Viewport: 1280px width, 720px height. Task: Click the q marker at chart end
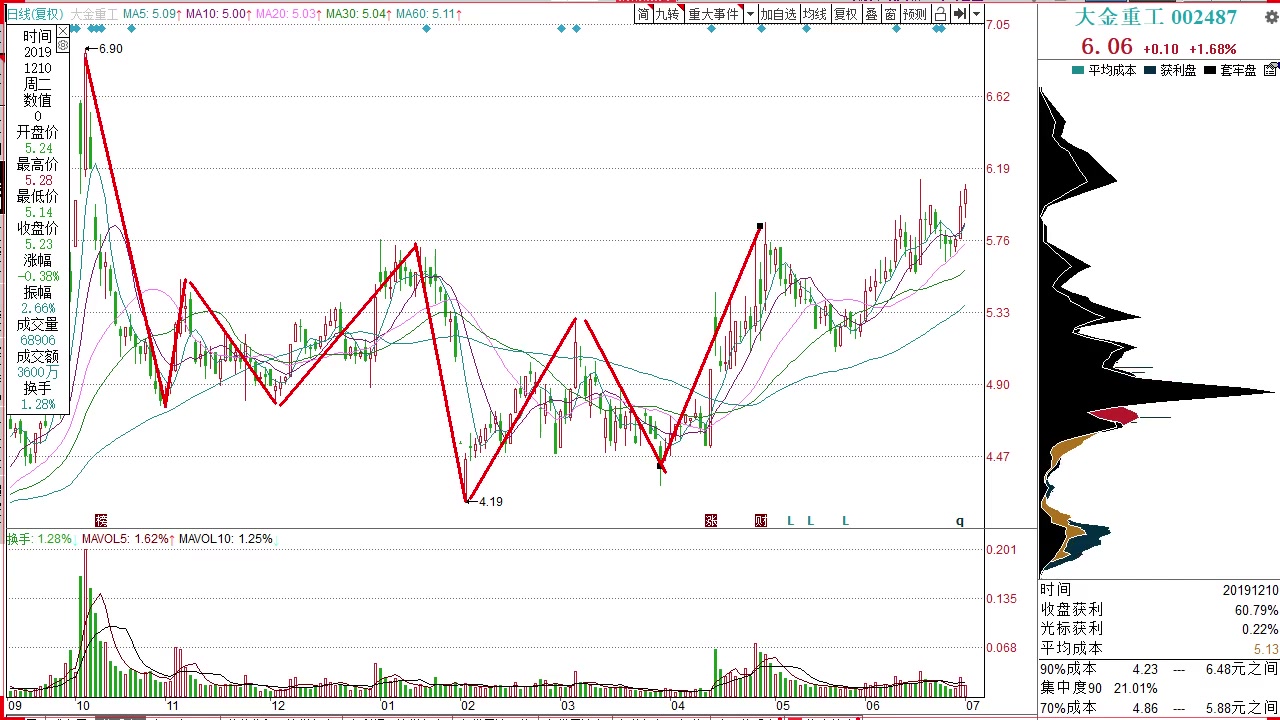(960, 521)
